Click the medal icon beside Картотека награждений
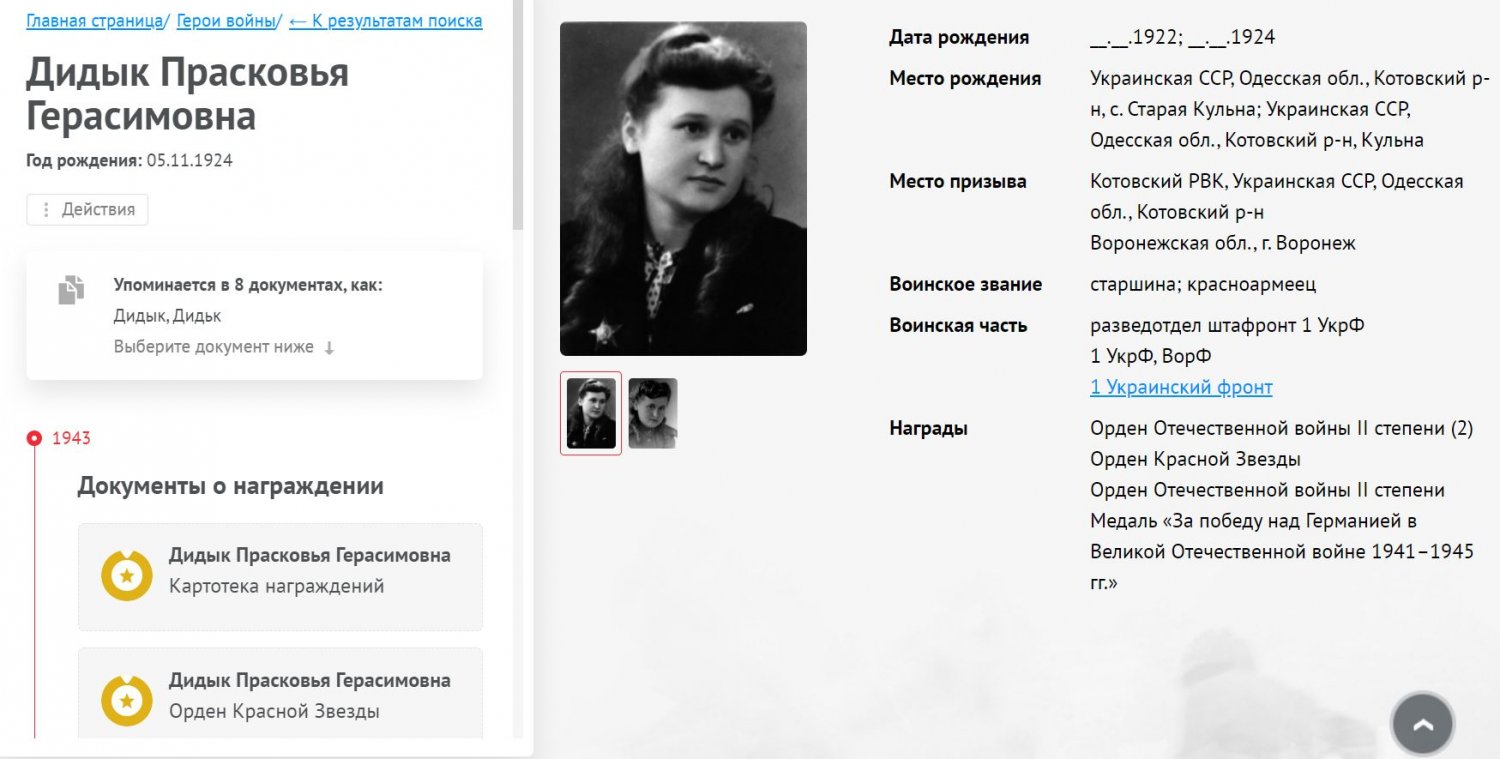The height and width of the screenshot is (759, 1500). click(127, 576)
